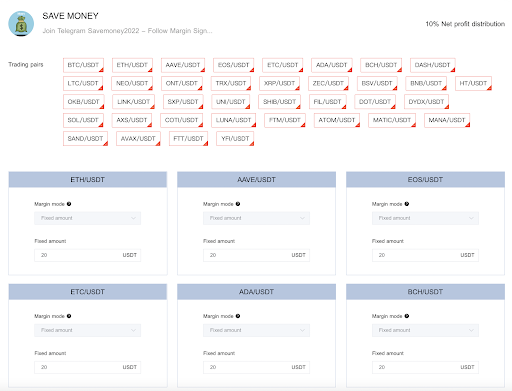Toggle the LTC/USDT trading pair

click(83, 83)
